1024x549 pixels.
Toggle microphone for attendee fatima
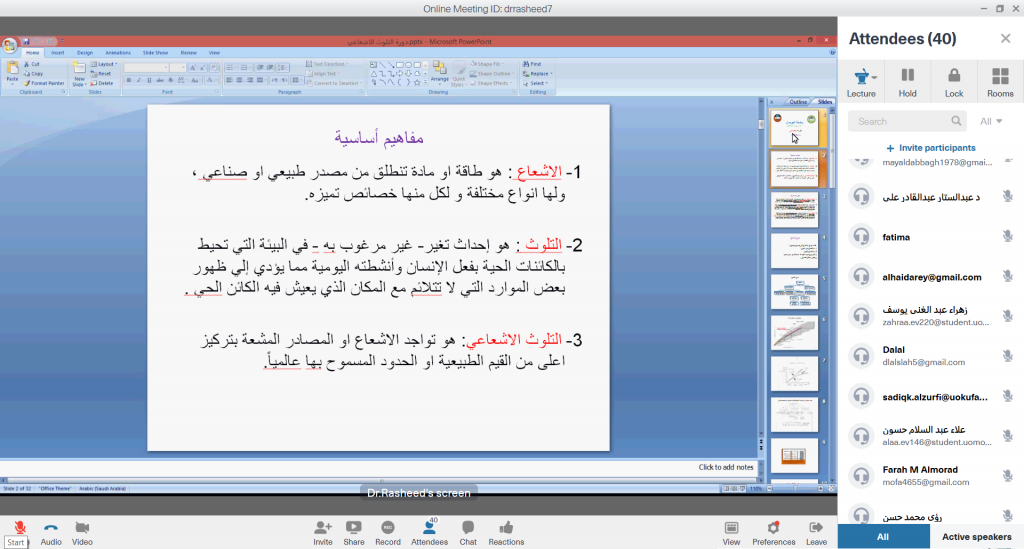(x=1007, y=236)
